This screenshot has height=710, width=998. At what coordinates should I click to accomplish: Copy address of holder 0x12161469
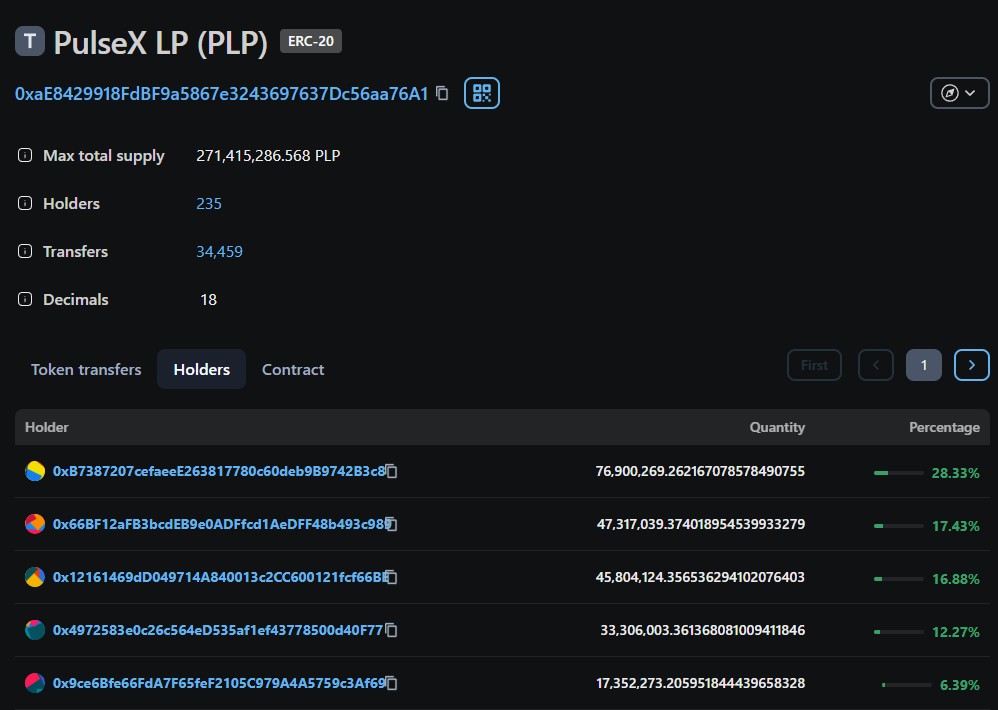(x=392, y=577)
